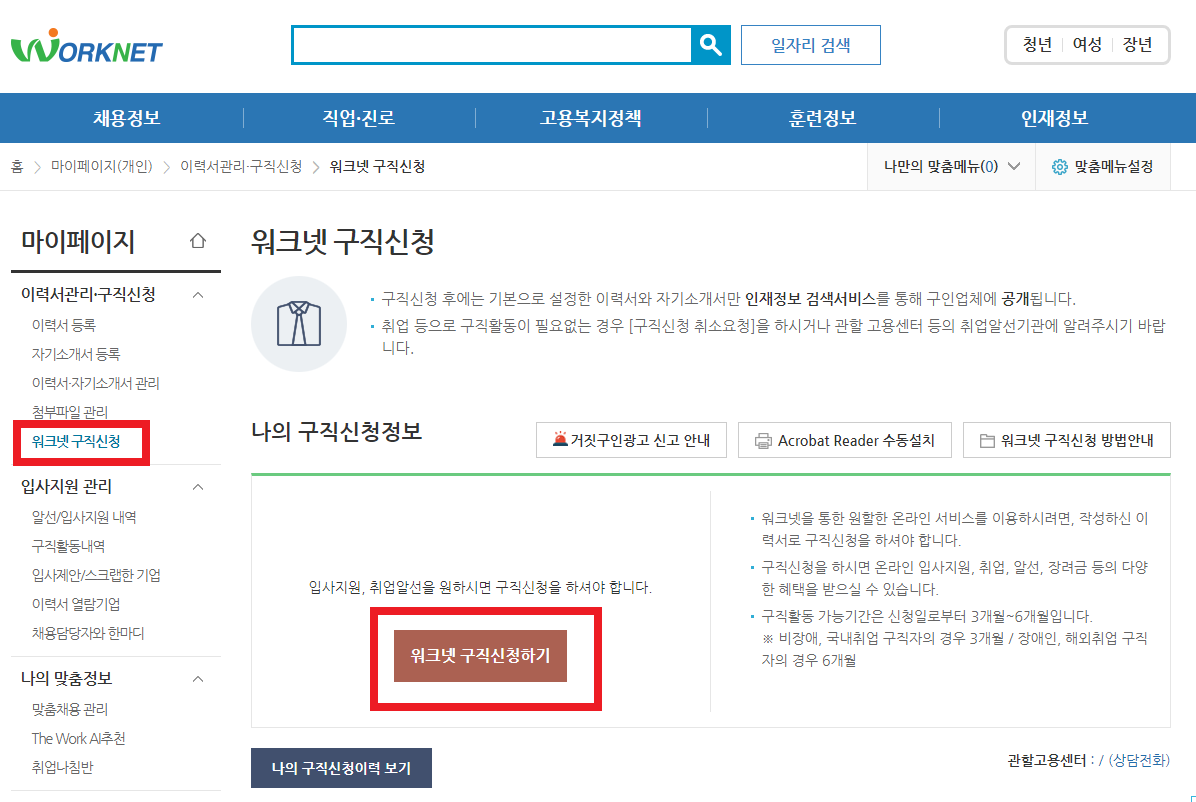Open the 훈련정보 main menu
1196x802 pixels.
click(822, 118)
